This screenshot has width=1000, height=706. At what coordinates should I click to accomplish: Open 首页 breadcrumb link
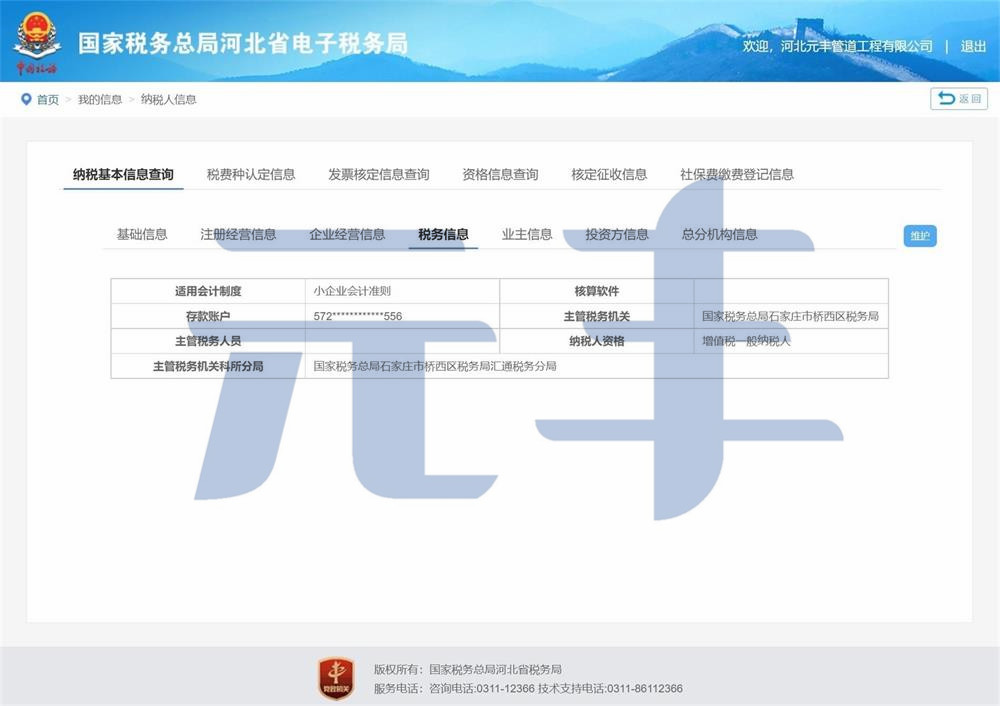tap(48, 99)
